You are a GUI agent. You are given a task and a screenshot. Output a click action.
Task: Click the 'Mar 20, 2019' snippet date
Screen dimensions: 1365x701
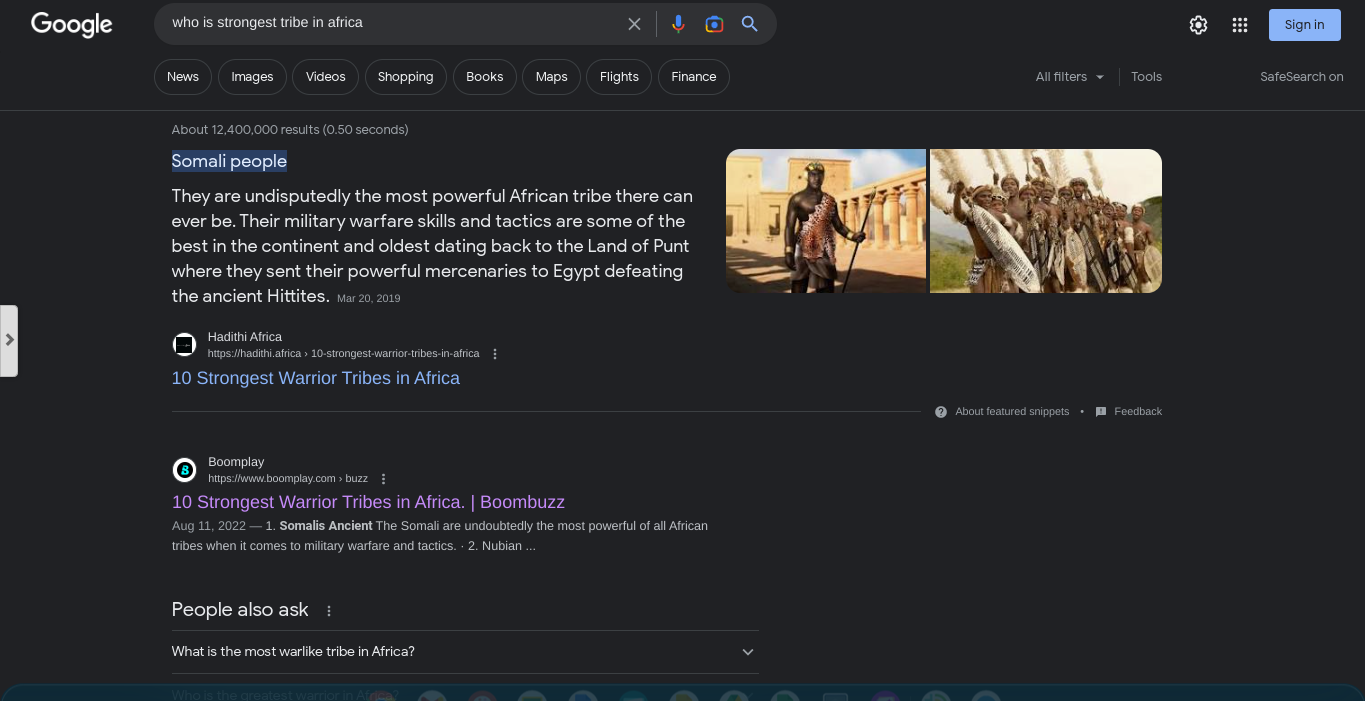368,299
